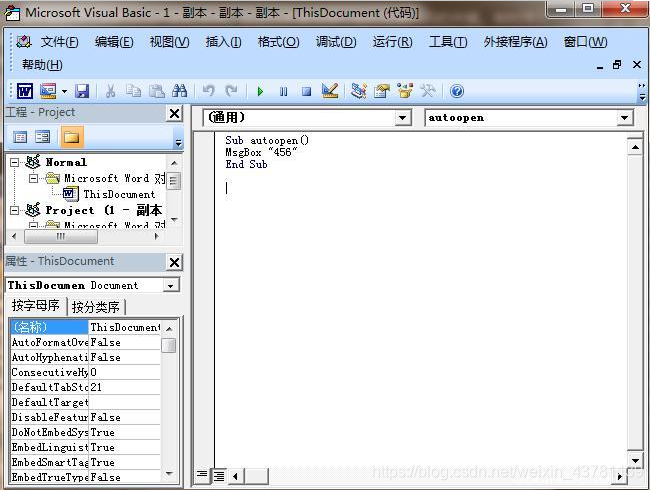Image resolution: width=653 pixels, height=490 pixels.
Task: Click the ConsecutiveHyphens value 0
Action: click(125, 372)
